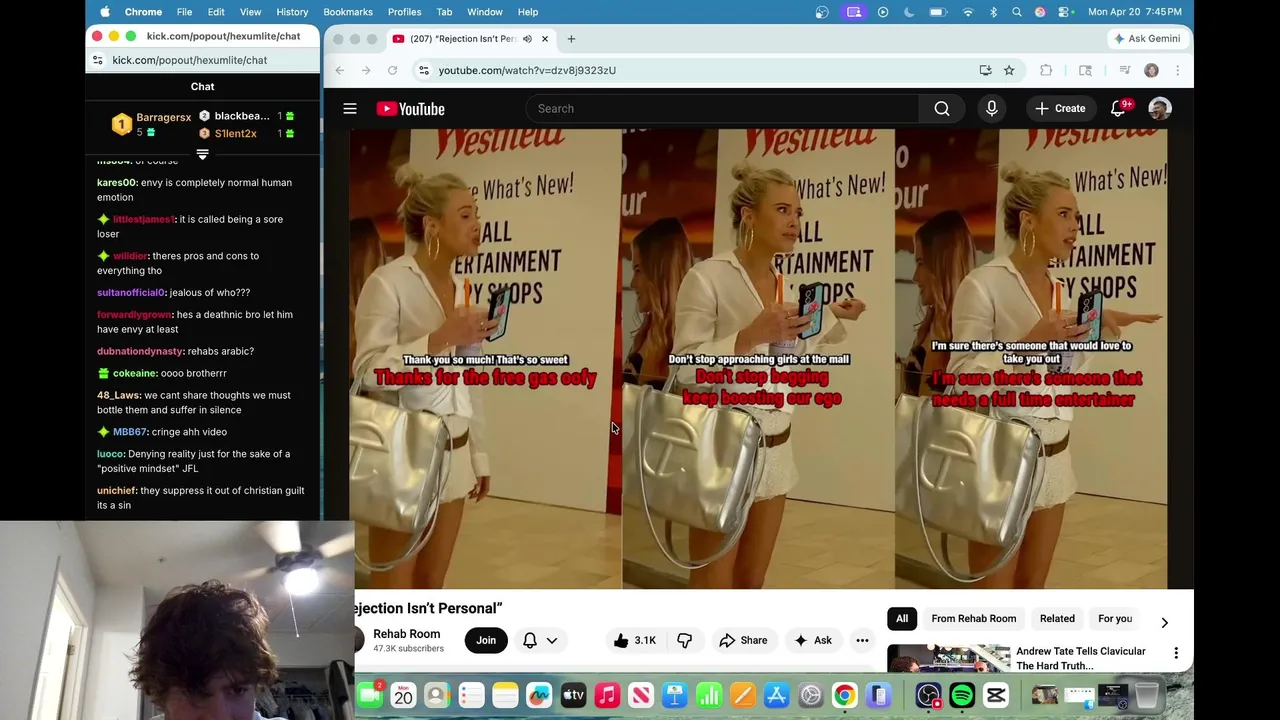Open the Chrome File menu
The width and height of the screenshot is (1280, 720).
tap(184, 12)
